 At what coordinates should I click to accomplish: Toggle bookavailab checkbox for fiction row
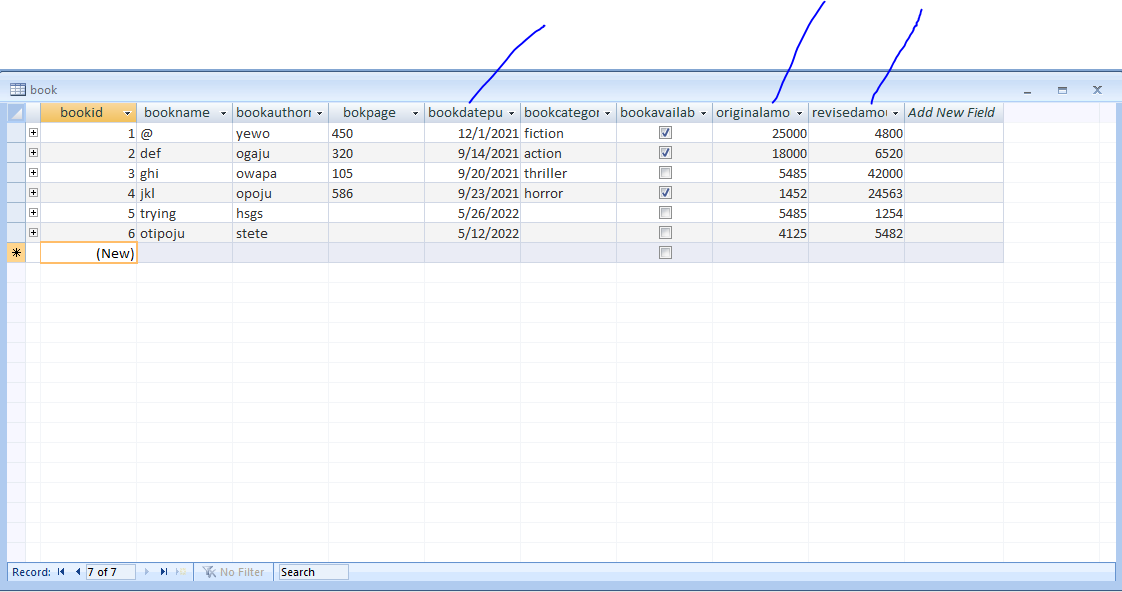[x=665, y=132]
